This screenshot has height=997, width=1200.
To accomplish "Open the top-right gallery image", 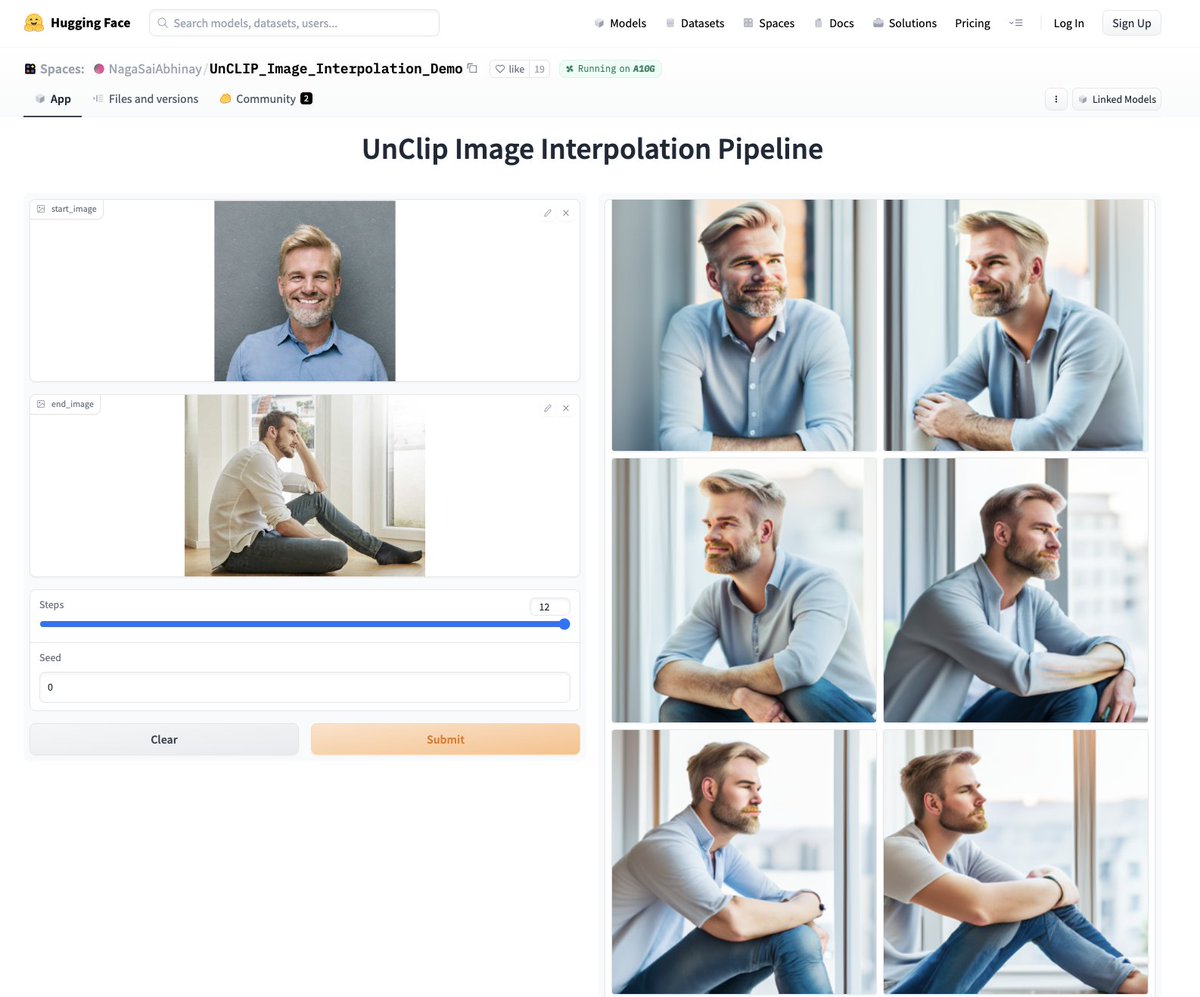I will (x=1015, y=325).
